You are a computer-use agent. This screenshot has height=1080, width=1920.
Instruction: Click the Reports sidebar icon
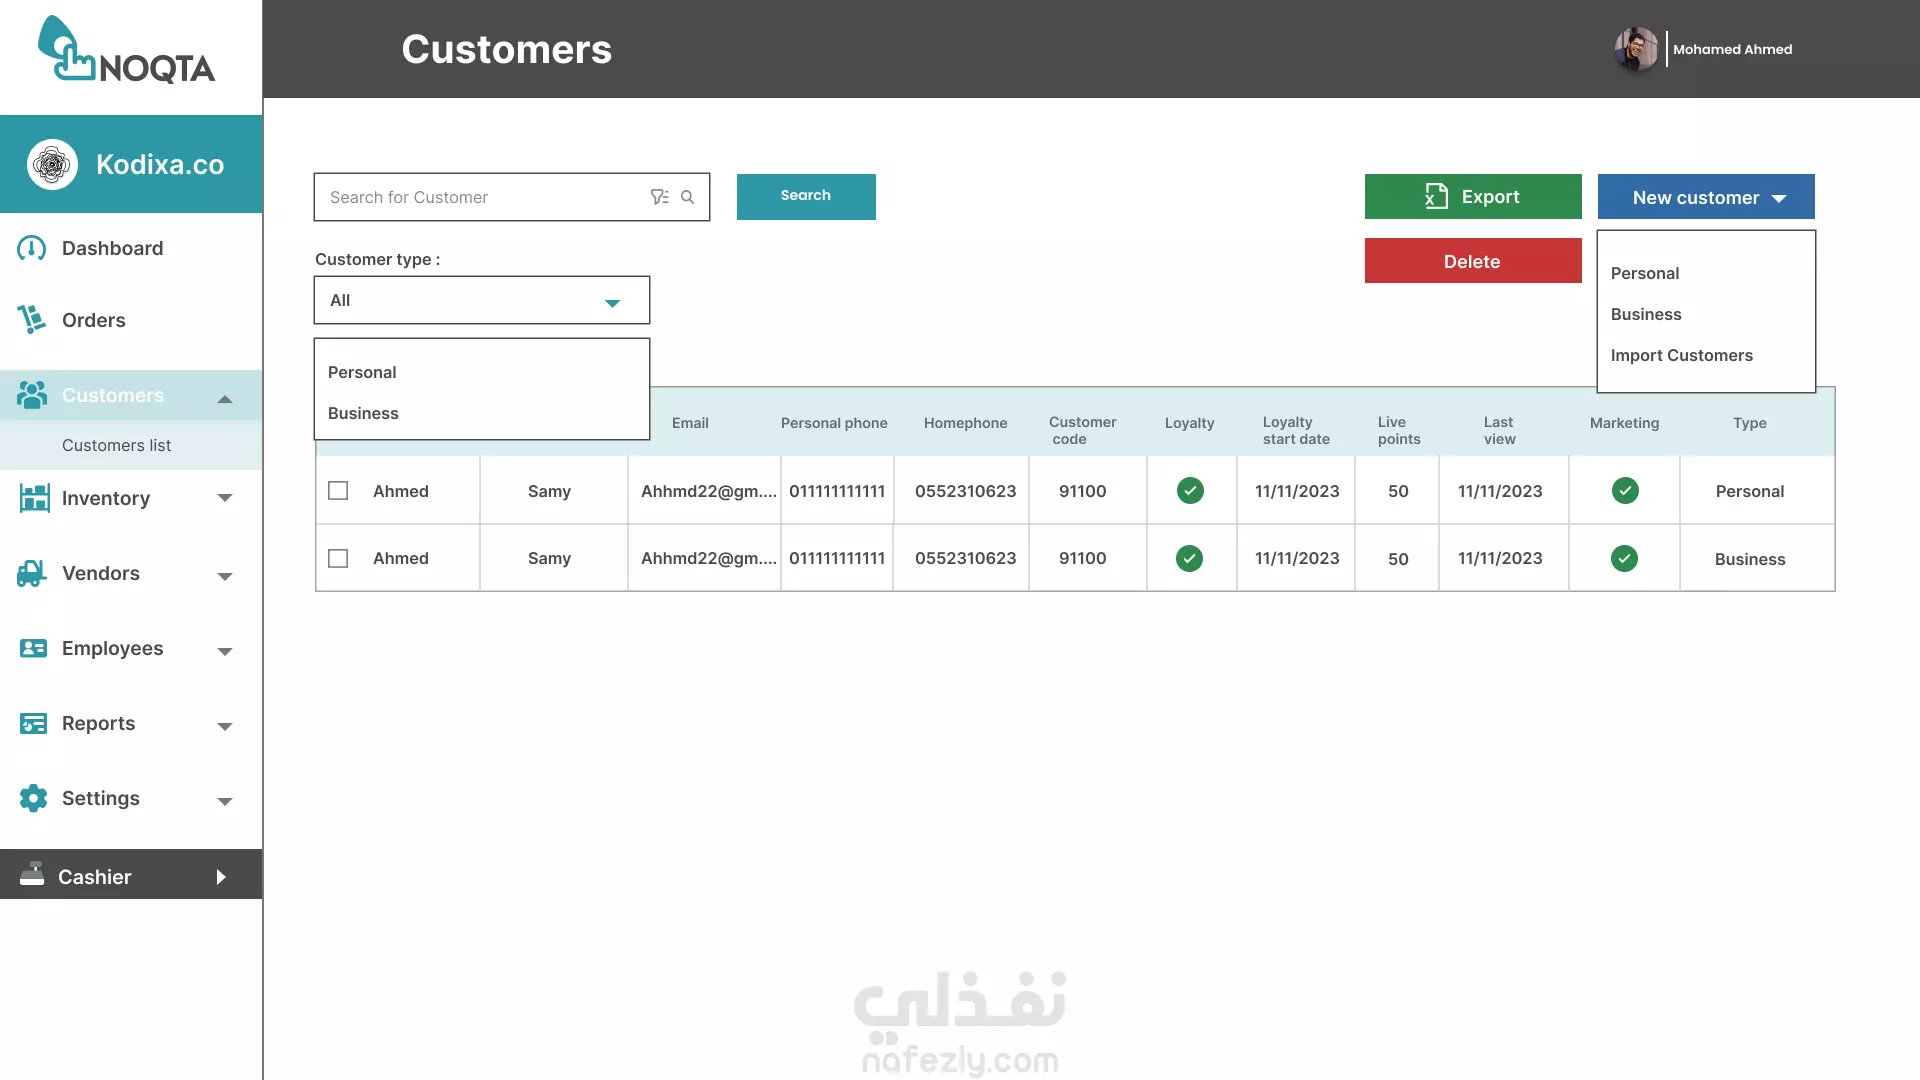(33, 723)
